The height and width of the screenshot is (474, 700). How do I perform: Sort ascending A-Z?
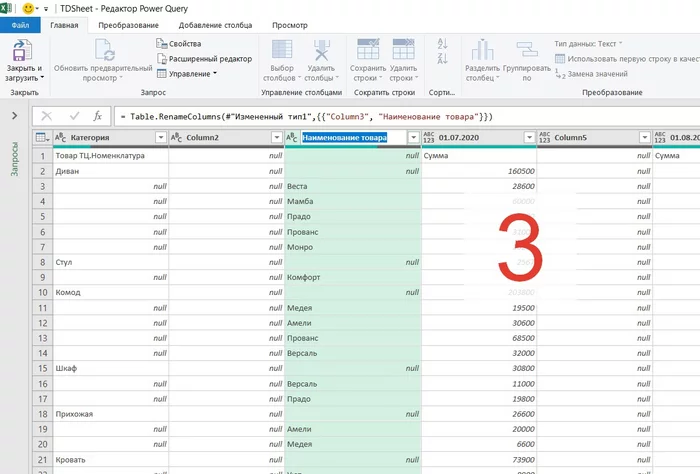click(x=442, y=43)
